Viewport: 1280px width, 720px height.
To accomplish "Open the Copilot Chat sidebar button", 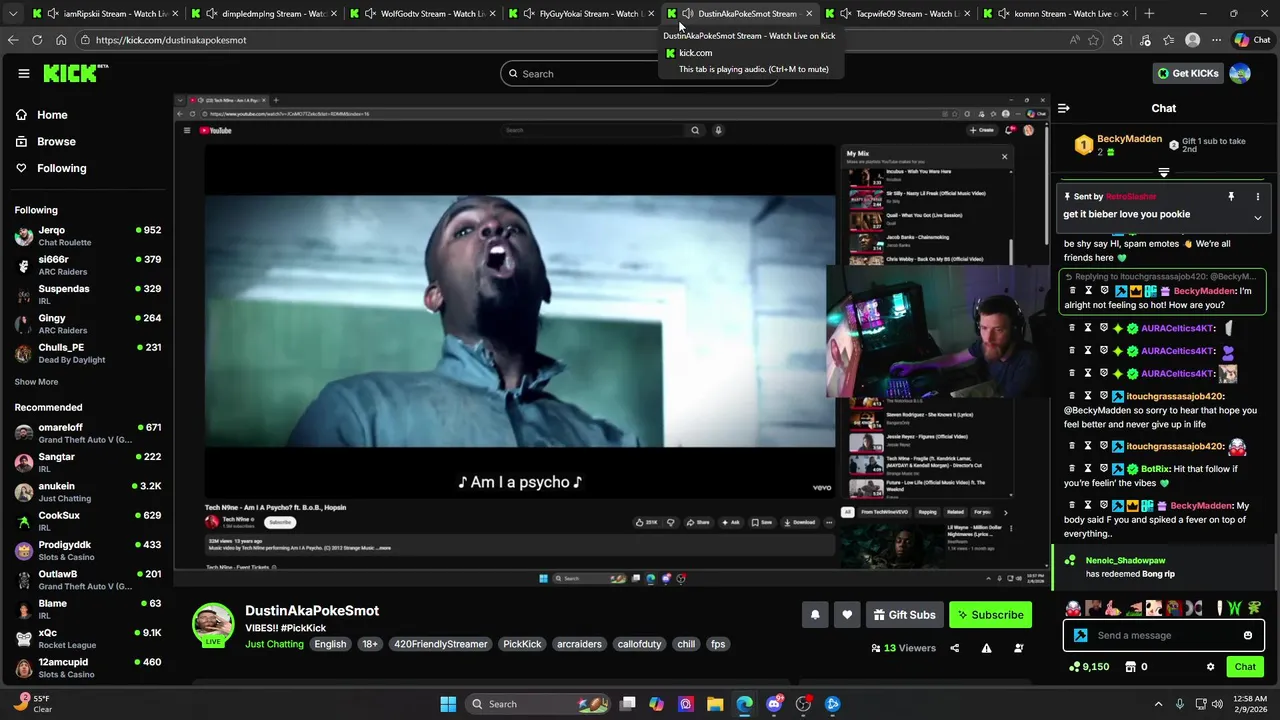I will [x=1252, y=40].
